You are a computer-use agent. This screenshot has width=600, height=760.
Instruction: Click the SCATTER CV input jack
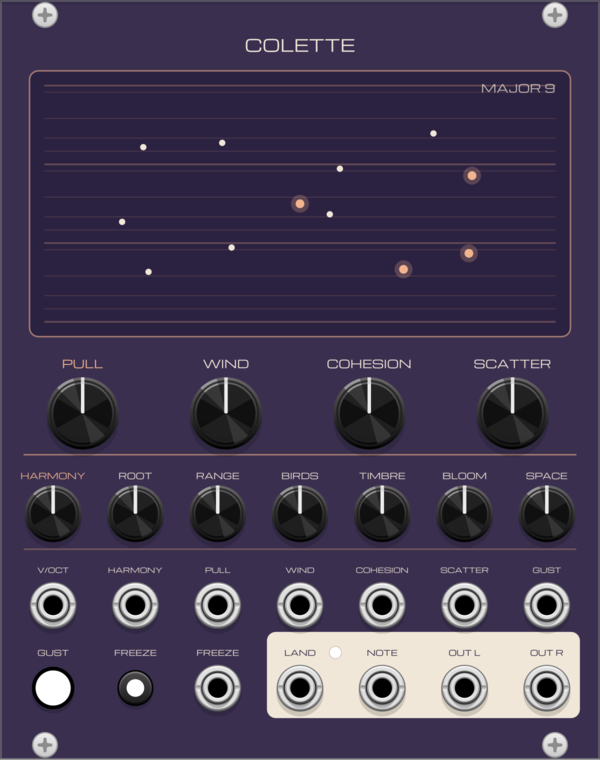[464, 605]
